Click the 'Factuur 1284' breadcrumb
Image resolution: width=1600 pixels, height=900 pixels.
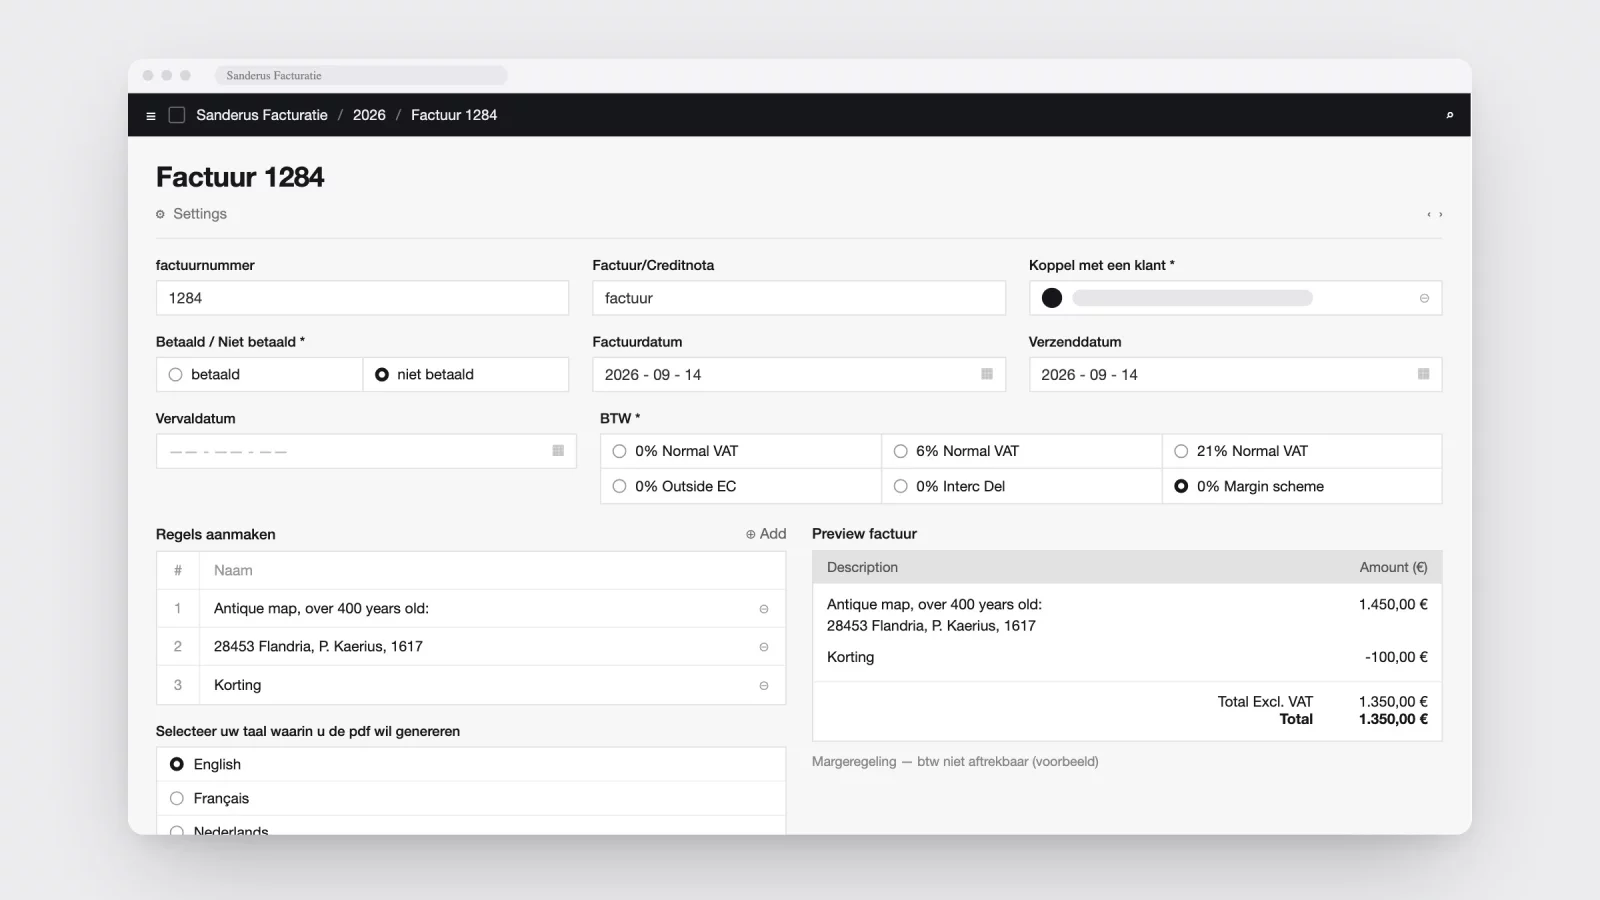(x=454, y=115)
